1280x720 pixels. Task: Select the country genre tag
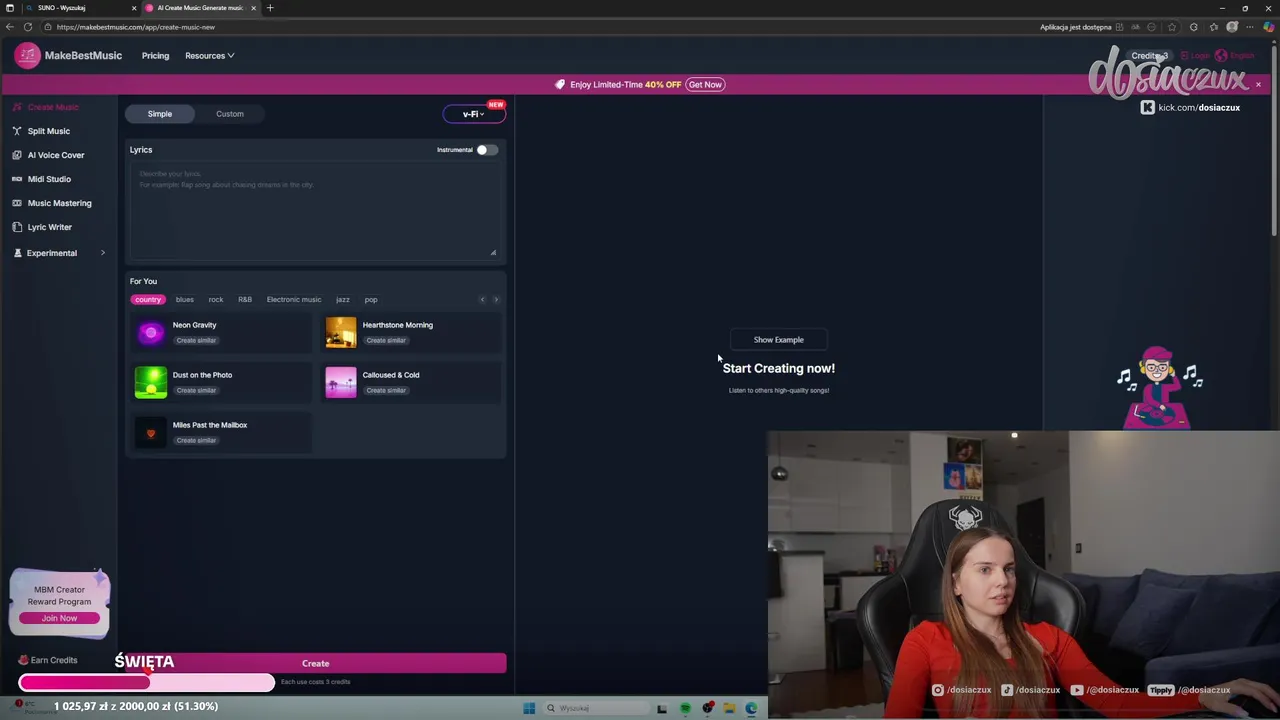(148, 299)
